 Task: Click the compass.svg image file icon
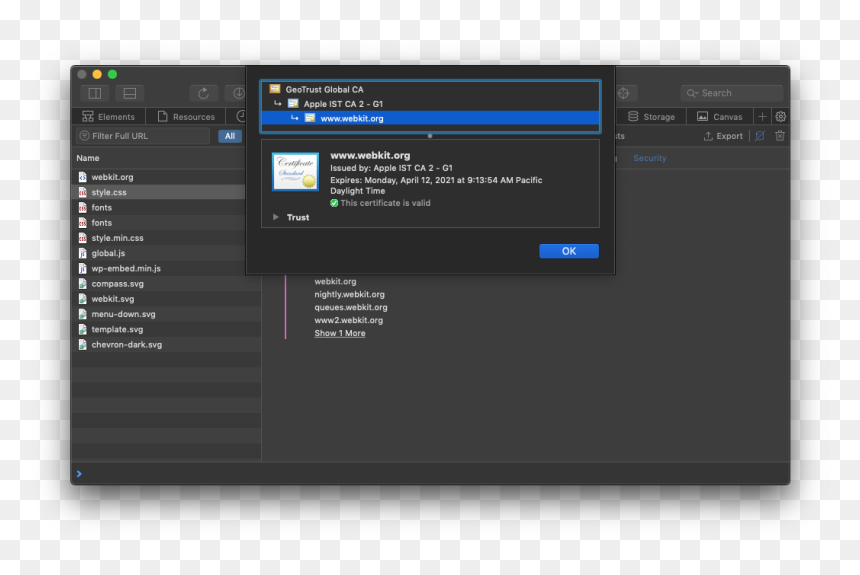[x=82, y=284]
